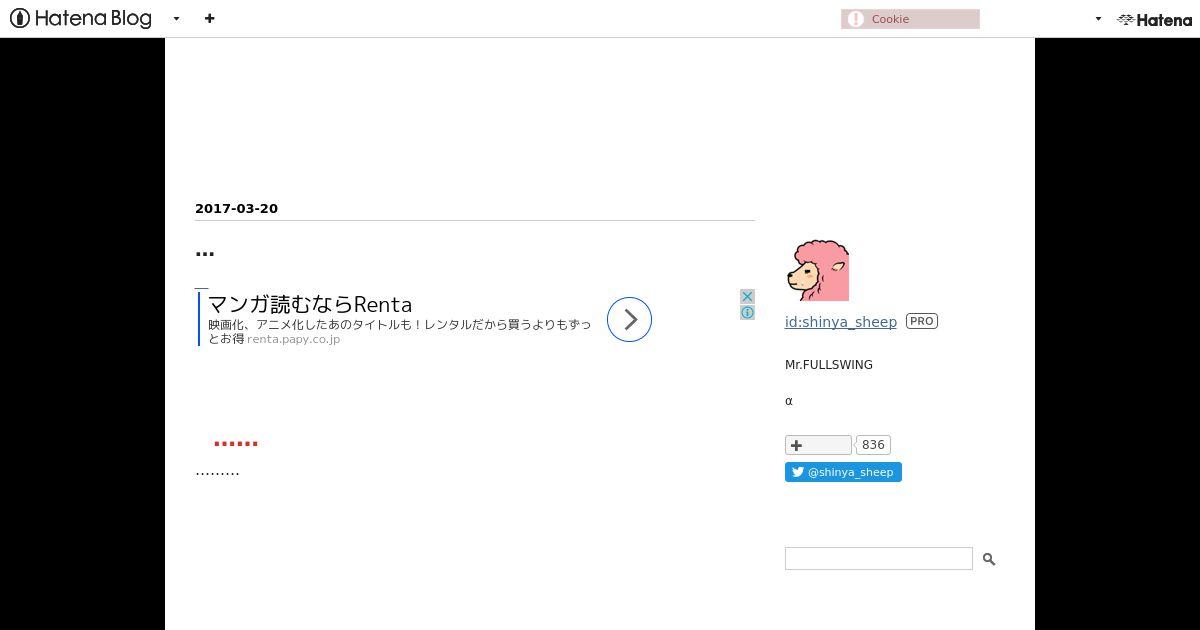Open the id:shinya_sheep profile link
The height and width of the screenshot is (630, 1200).
point(841,321)
